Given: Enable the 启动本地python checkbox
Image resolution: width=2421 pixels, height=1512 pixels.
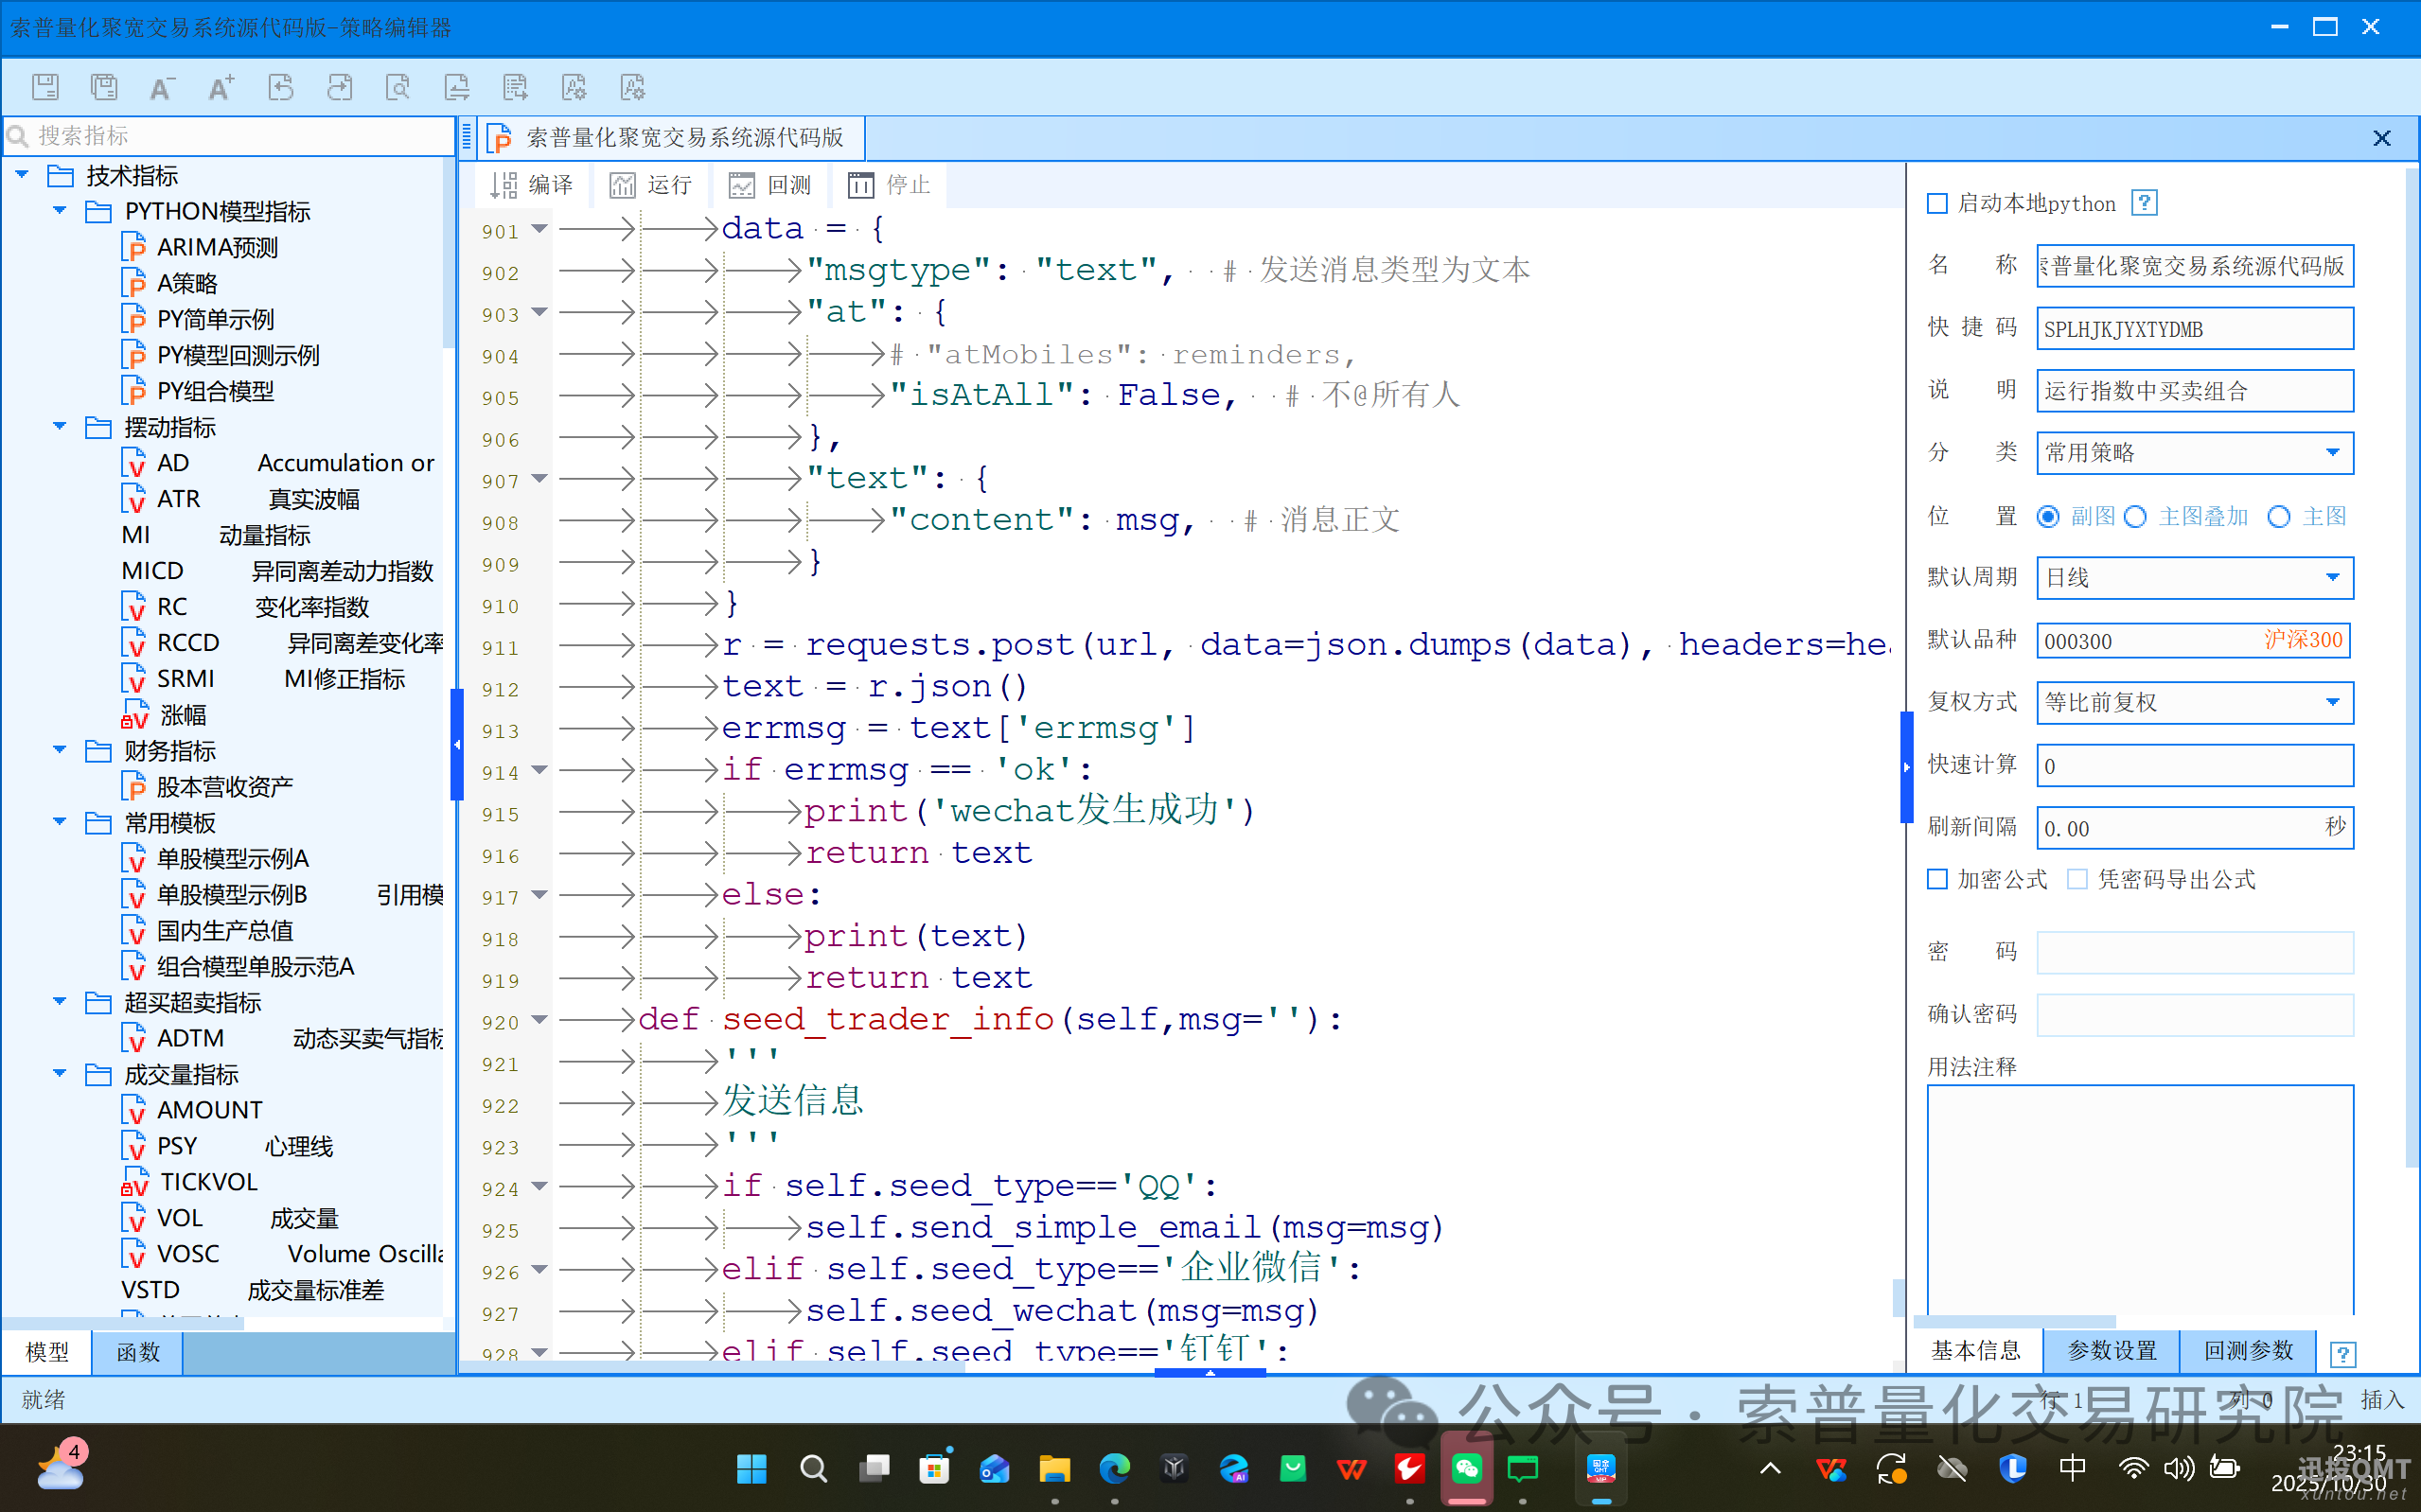Looking at the screenshot, I should click(x=1938, y=203).
